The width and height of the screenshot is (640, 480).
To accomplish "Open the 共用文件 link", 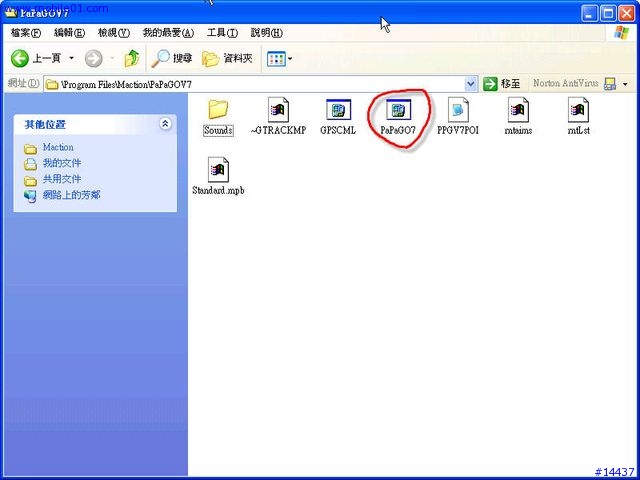I will tap(62, 179).
